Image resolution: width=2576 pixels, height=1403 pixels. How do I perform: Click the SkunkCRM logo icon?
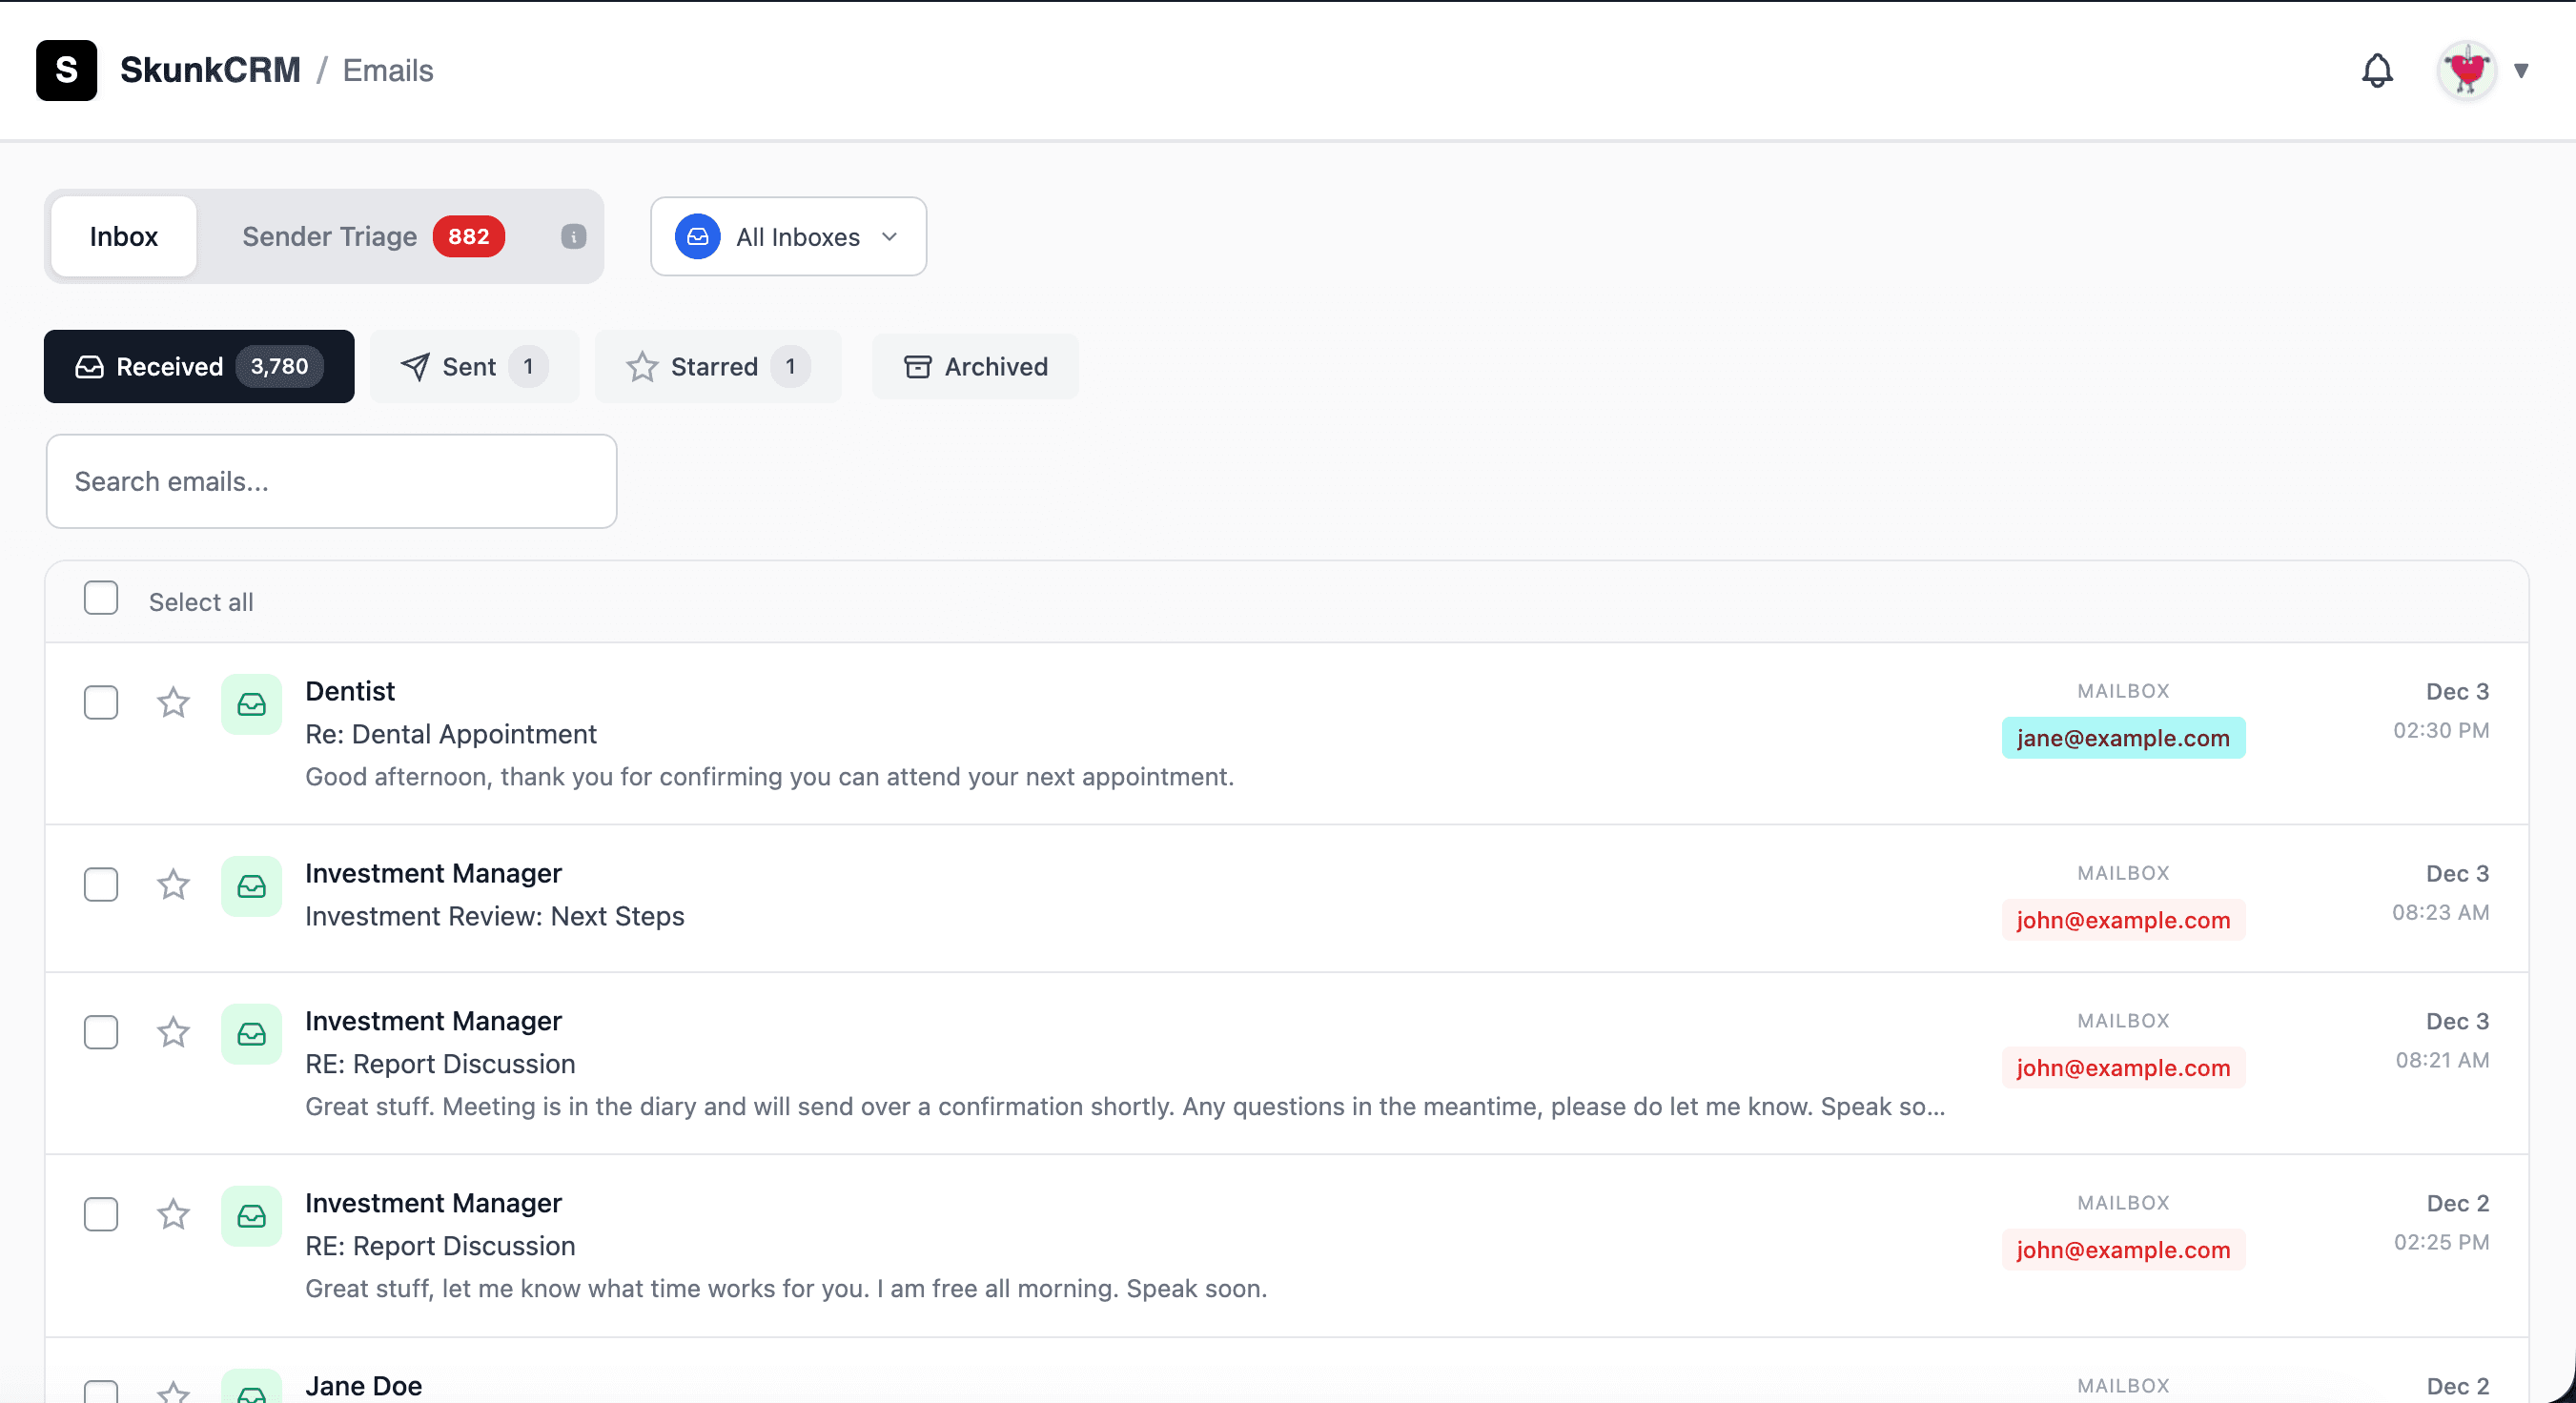click(x=66, y=70)
